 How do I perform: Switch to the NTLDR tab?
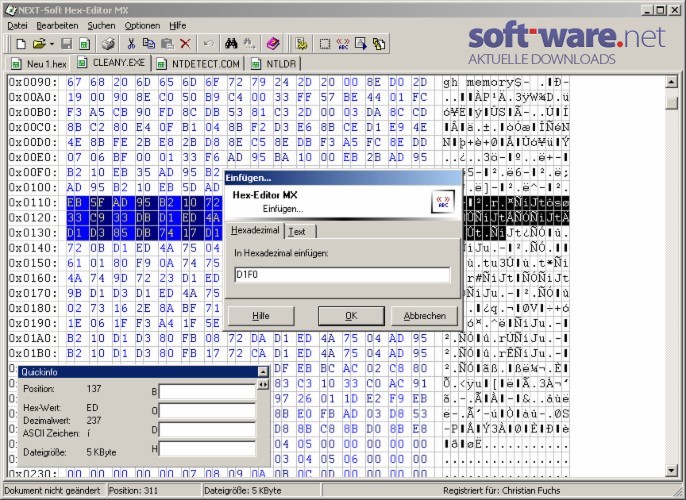coord(274,64)
